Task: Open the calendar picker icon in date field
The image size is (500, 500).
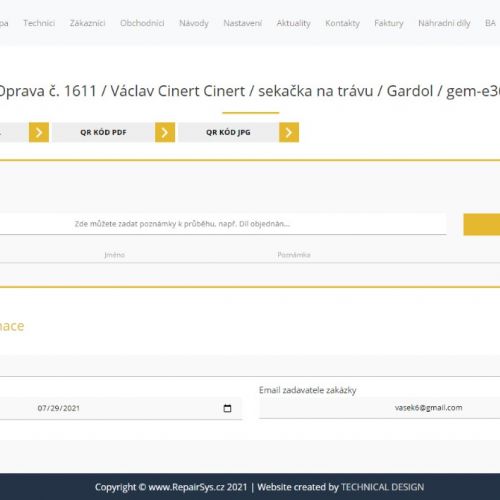Action: pos(227,408)
